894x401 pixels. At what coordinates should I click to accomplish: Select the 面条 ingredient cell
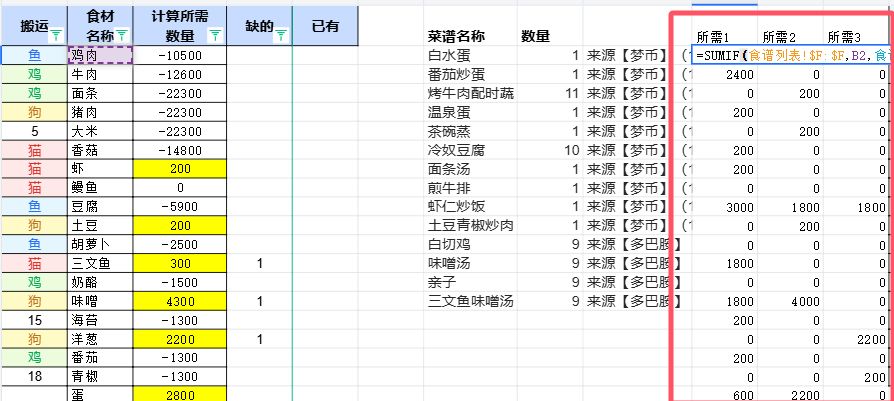point(100,93)
